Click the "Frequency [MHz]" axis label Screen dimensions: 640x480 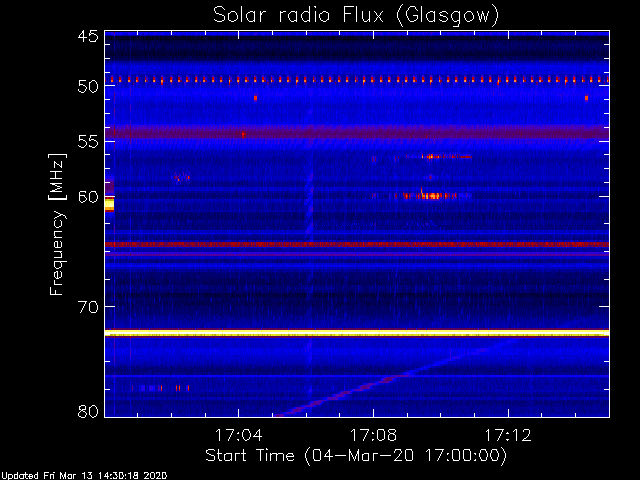[x=58, y=224]
